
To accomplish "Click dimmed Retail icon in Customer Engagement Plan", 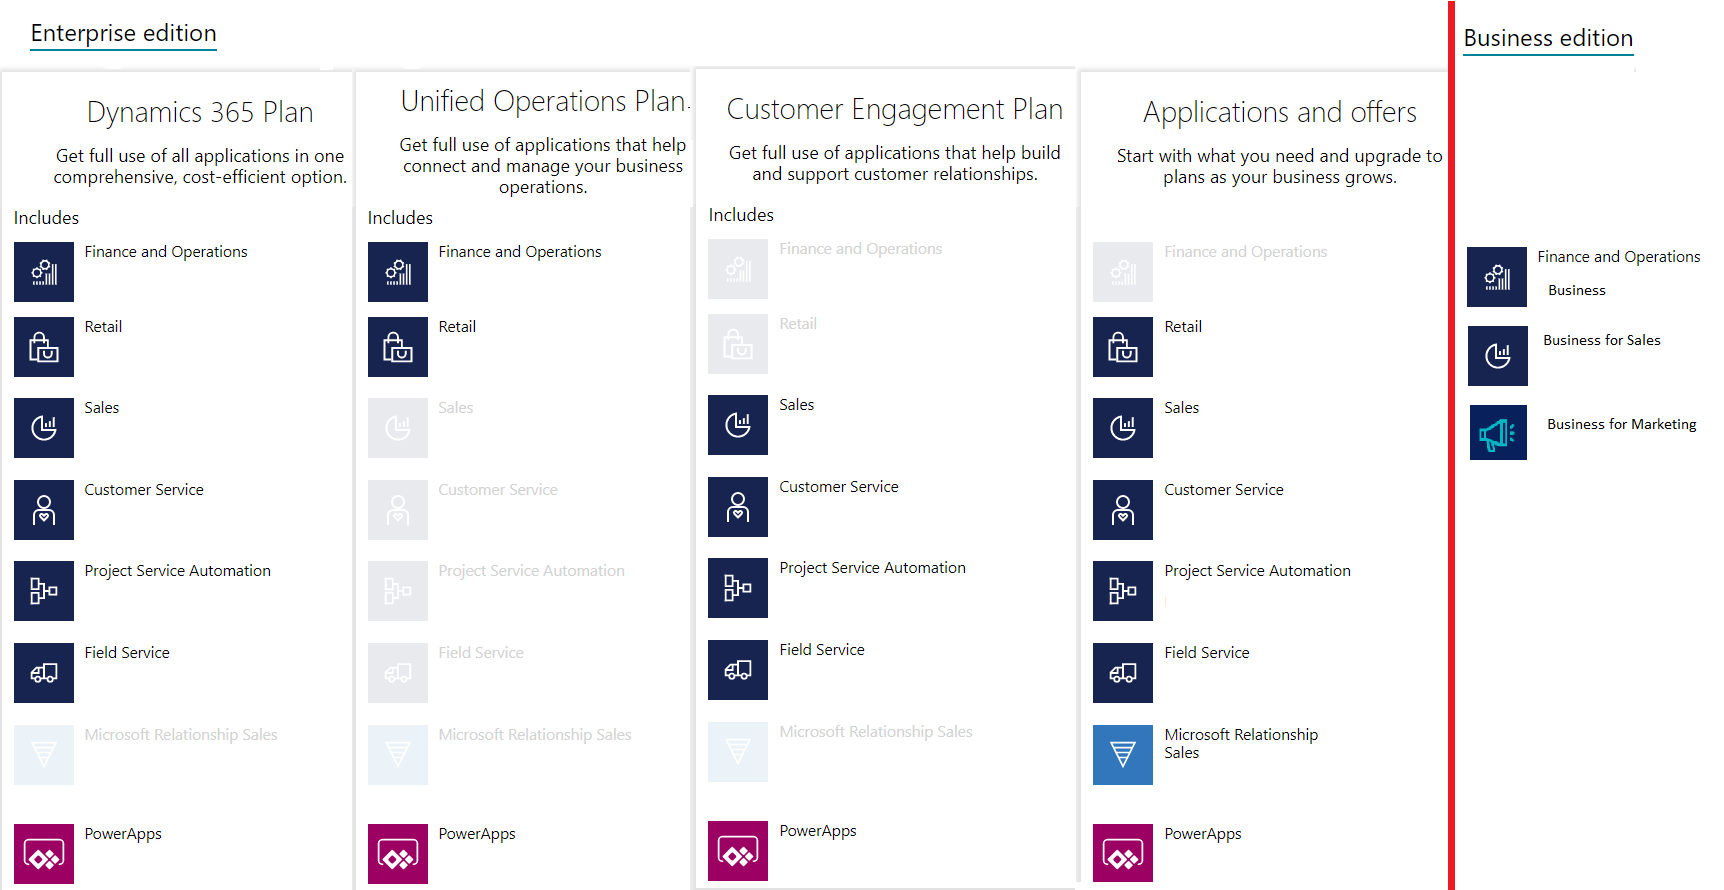I will pos(738,344).
